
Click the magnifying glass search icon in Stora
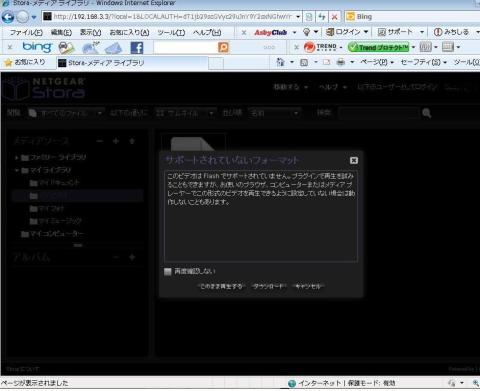tap(427, 113)
